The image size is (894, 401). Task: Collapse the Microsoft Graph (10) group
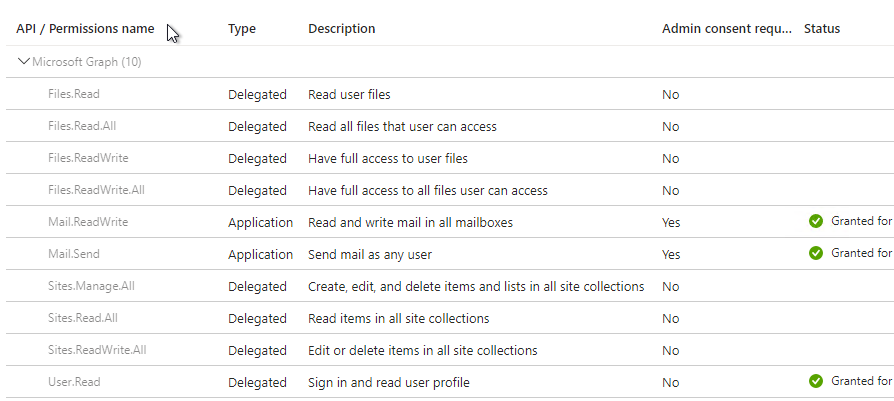click(x=23, y=62)
